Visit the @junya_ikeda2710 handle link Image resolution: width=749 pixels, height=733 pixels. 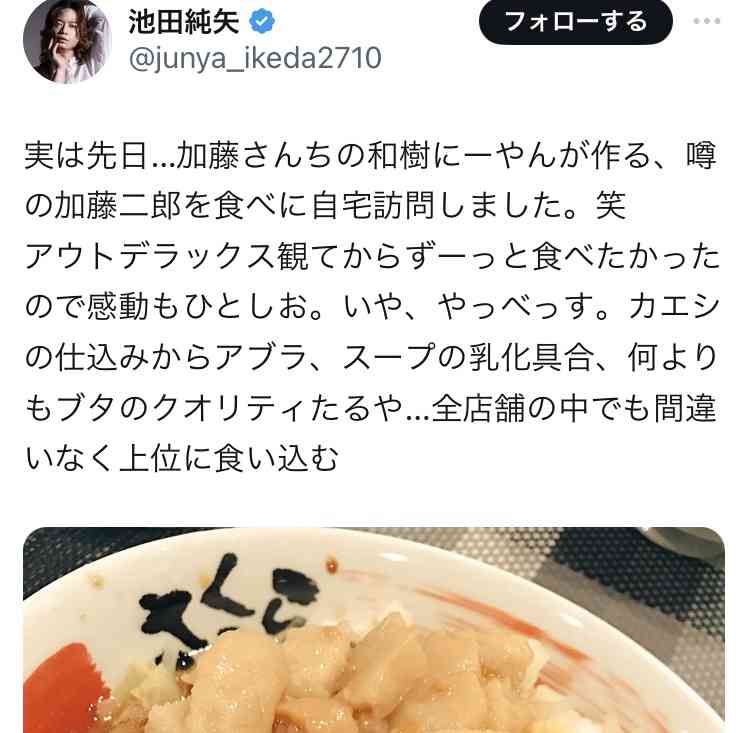pyautogui.click(x=255, y=58)
